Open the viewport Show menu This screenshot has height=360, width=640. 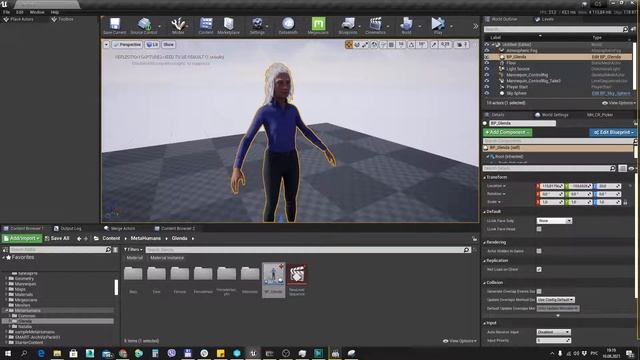click(169, 44)
